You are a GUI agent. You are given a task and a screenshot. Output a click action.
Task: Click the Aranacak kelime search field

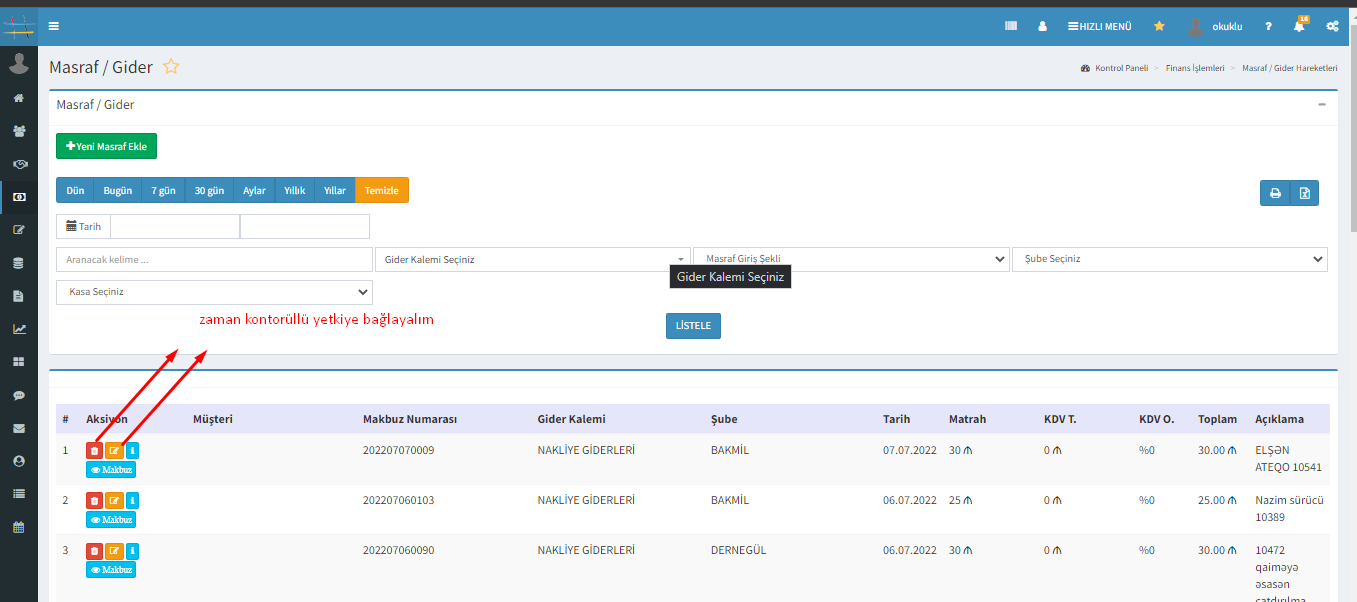point(214,259)
